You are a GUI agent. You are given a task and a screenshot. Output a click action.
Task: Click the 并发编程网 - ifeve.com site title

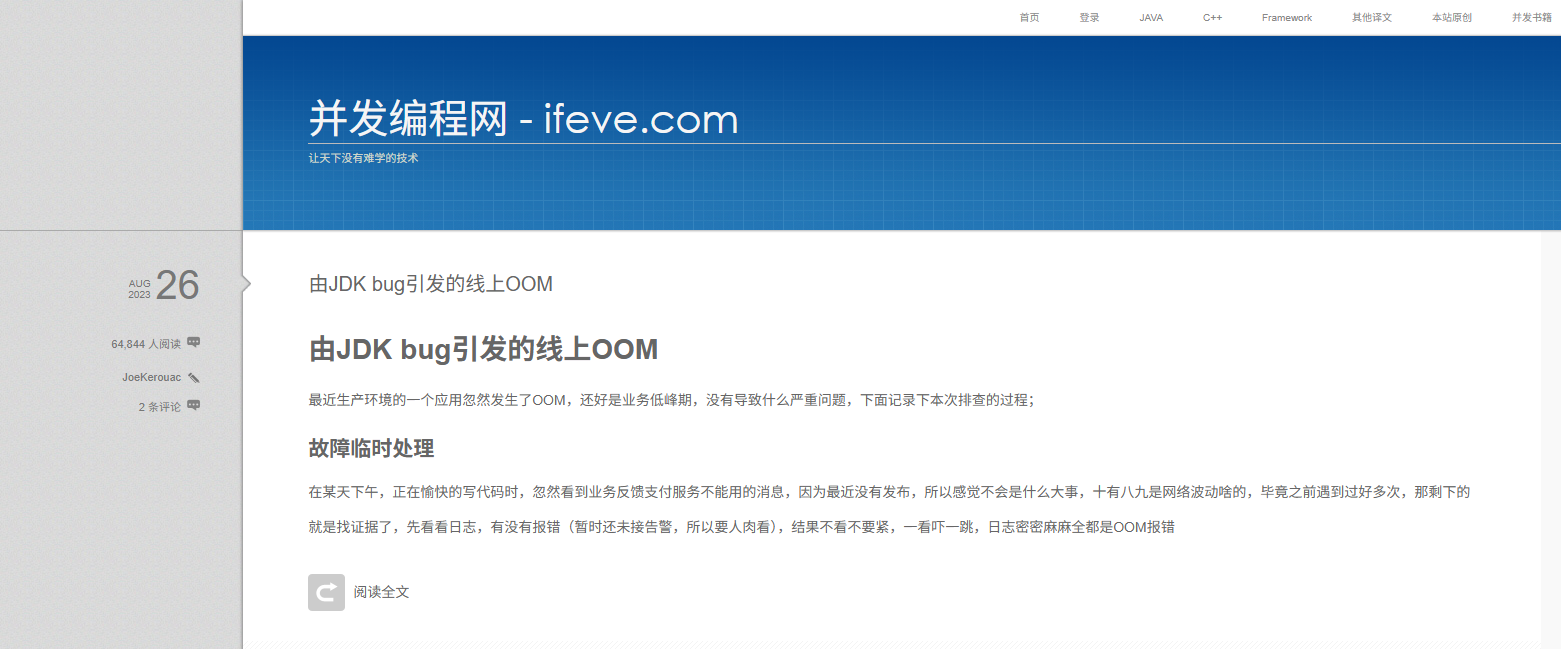click(x=523, y=119)
